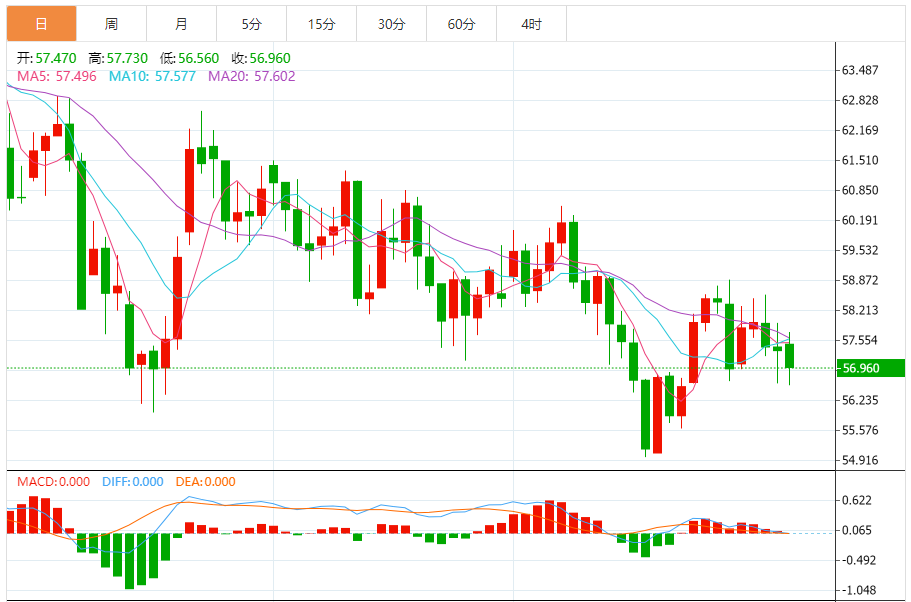Open the 周 weekly chart tab
911x602 pixels.
pos(111,23)
